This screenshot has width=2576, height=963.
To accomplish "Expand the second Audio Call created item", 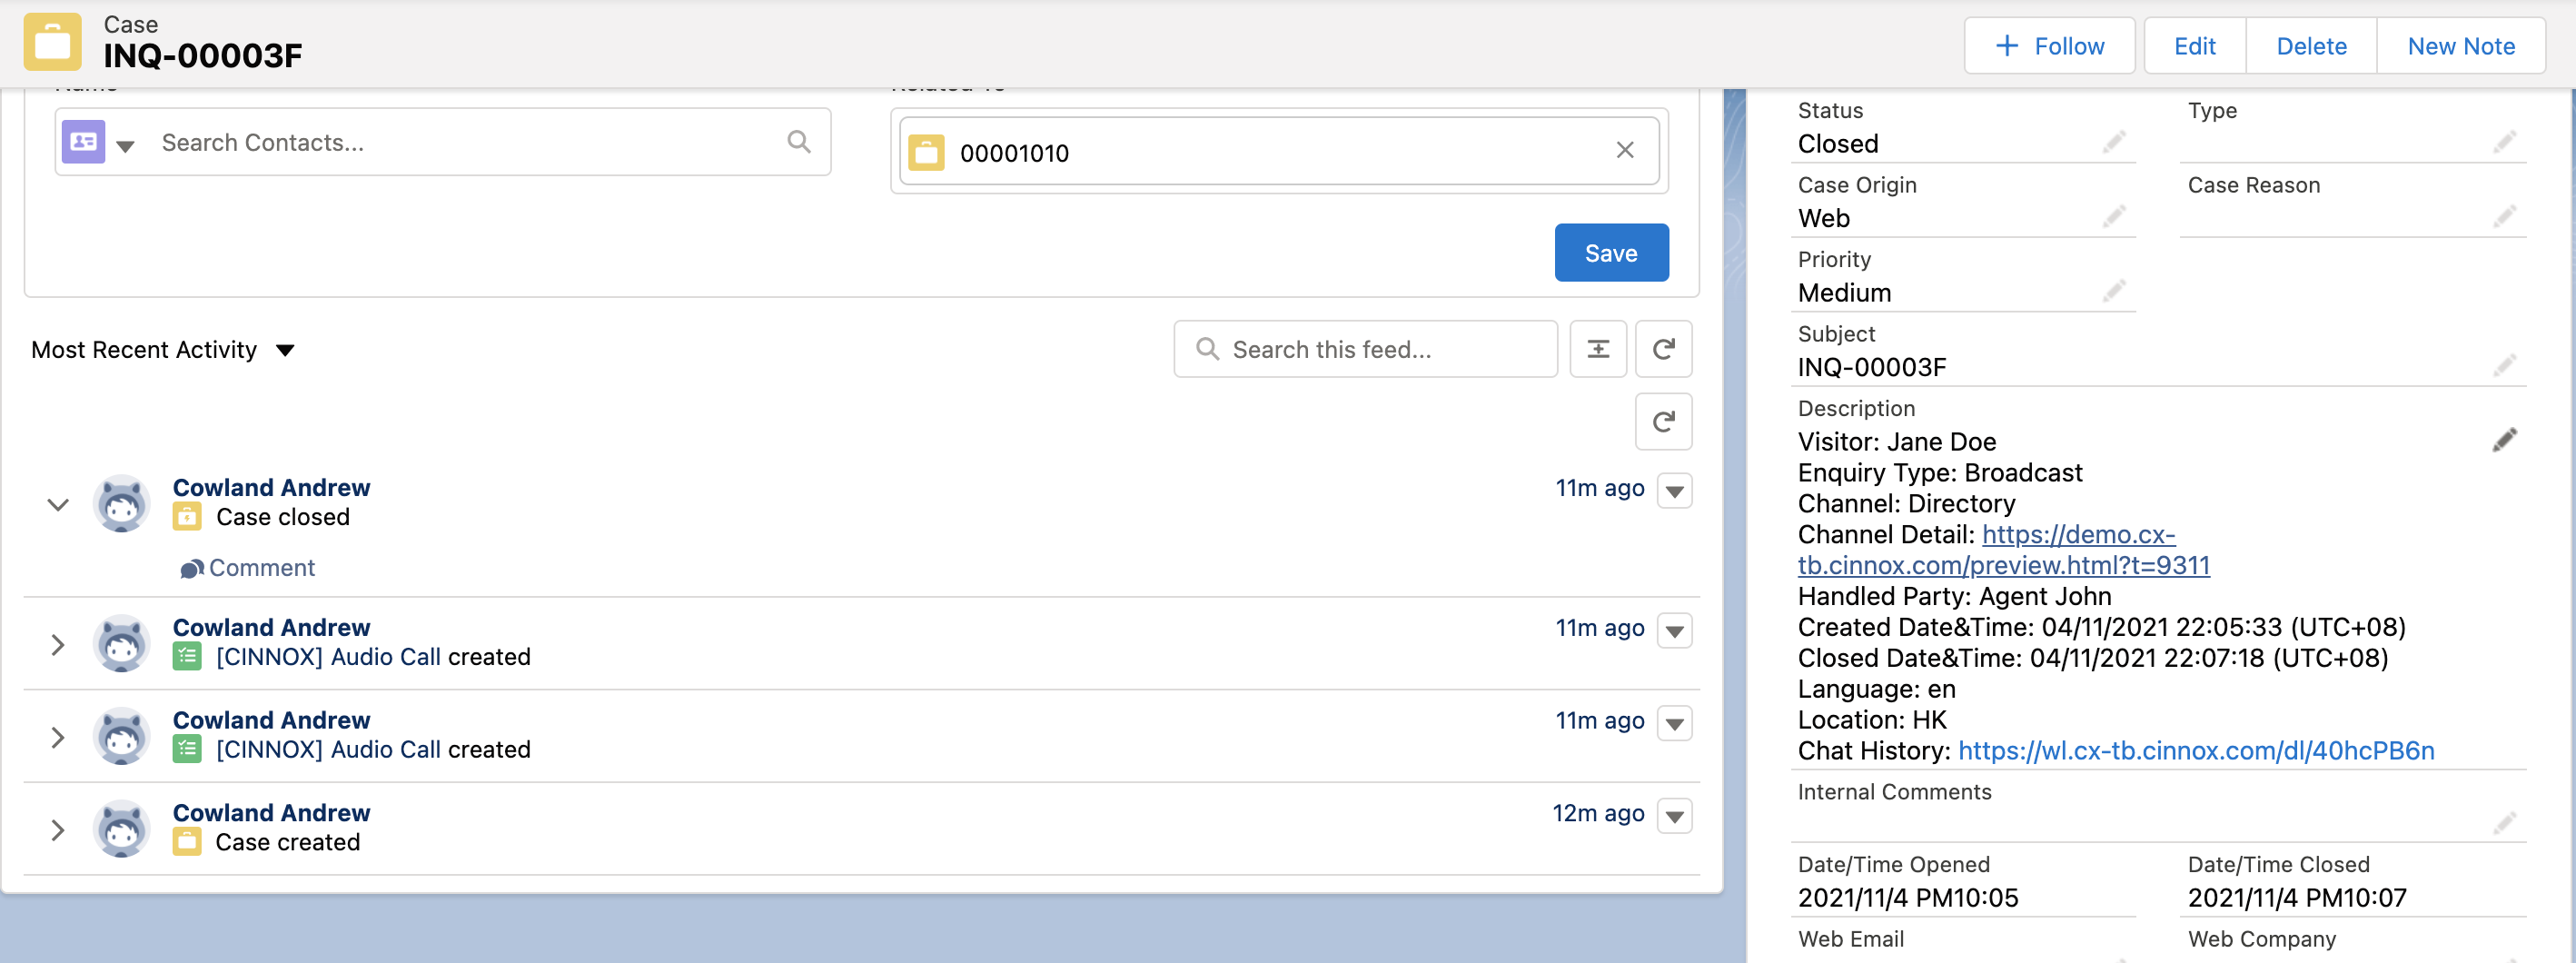I will pyautogui.click(x=58, y=738).
